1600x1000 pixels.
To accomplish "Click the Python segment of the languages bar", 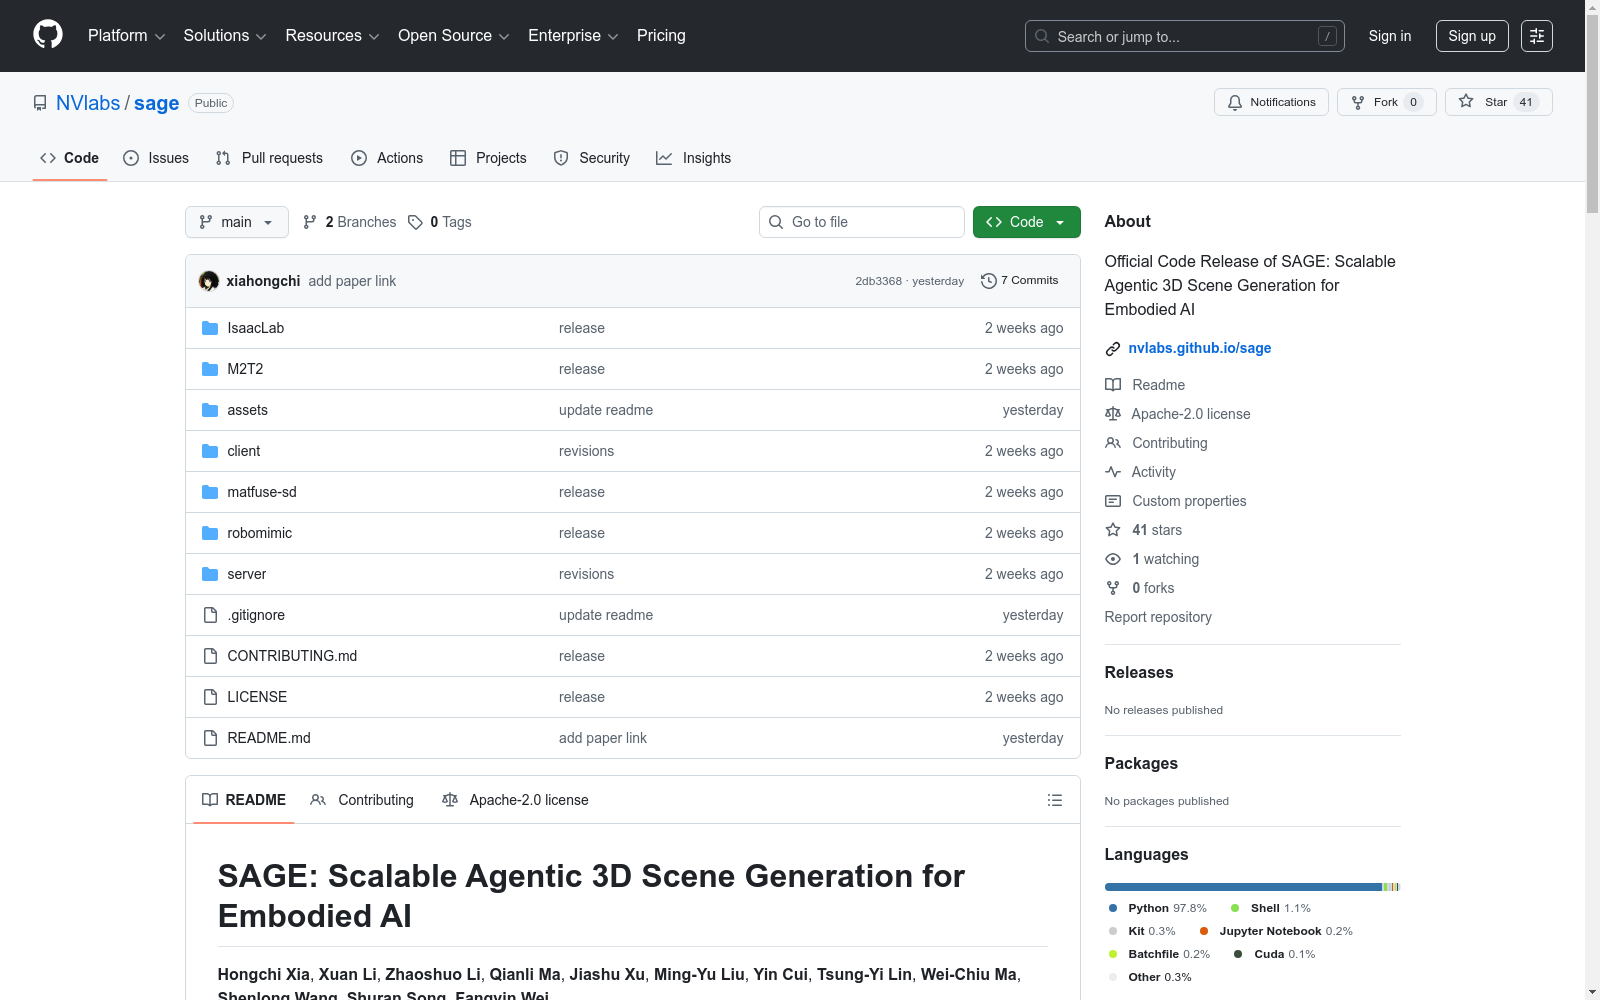I will click(x=1243, y=887).
